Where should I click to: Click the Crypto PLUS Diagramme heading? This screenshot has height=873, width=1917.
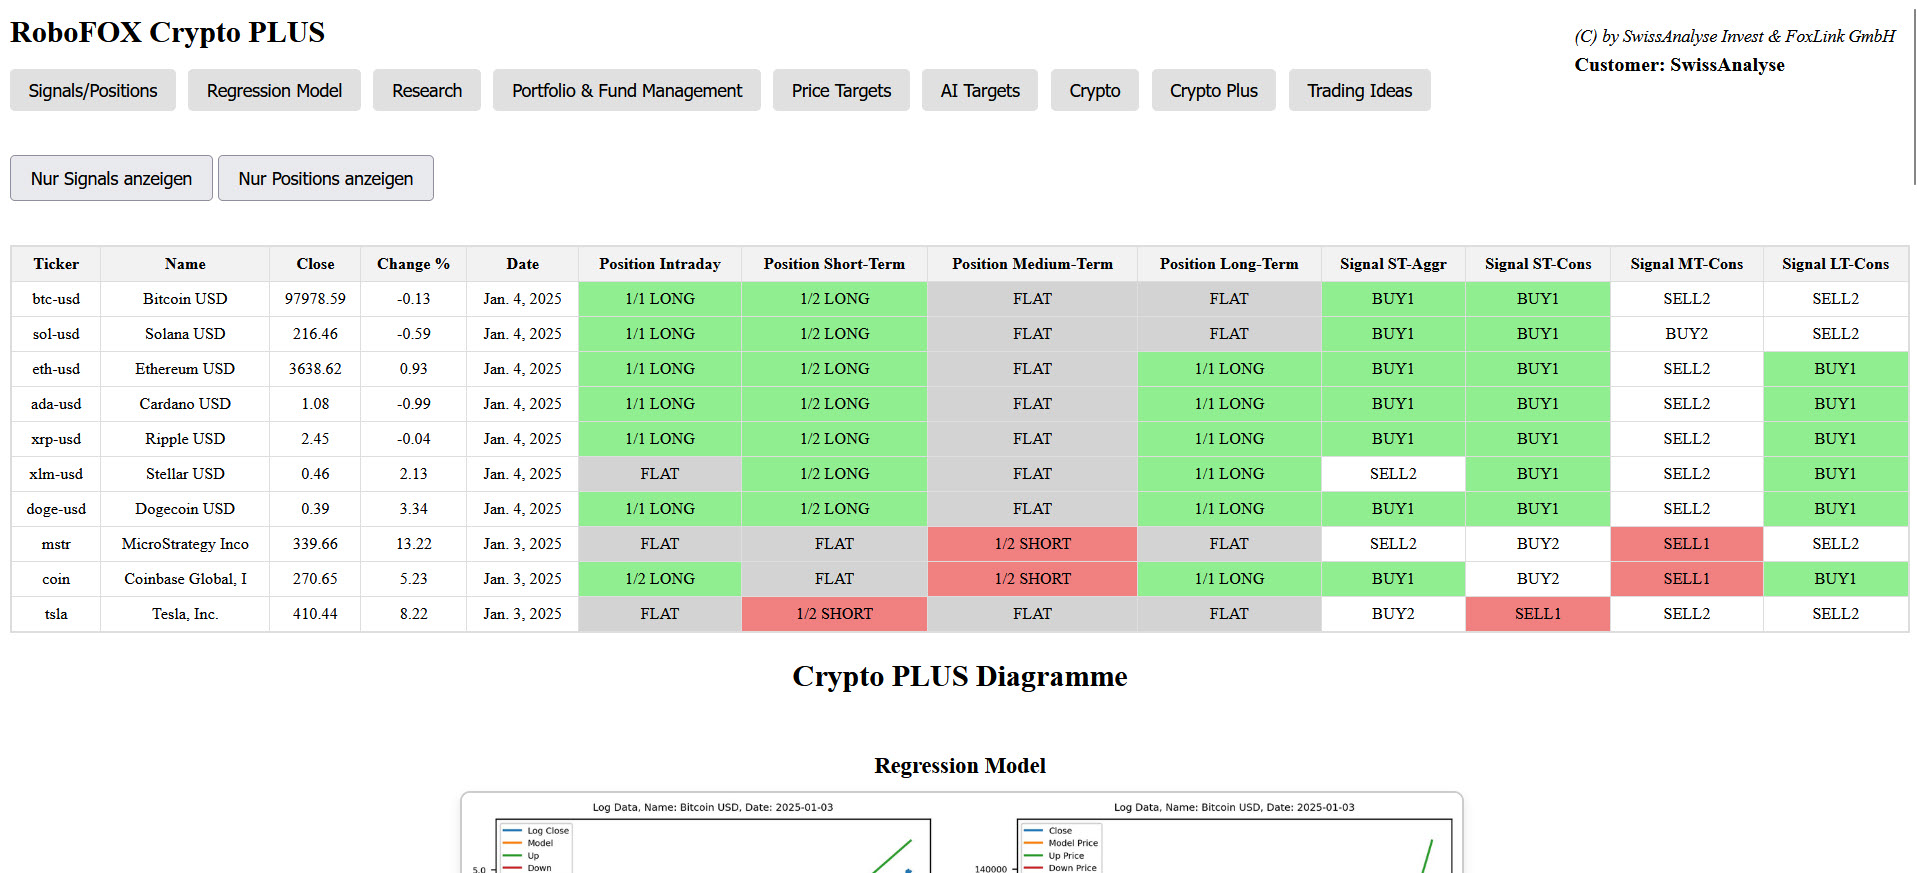pos(959,677)
